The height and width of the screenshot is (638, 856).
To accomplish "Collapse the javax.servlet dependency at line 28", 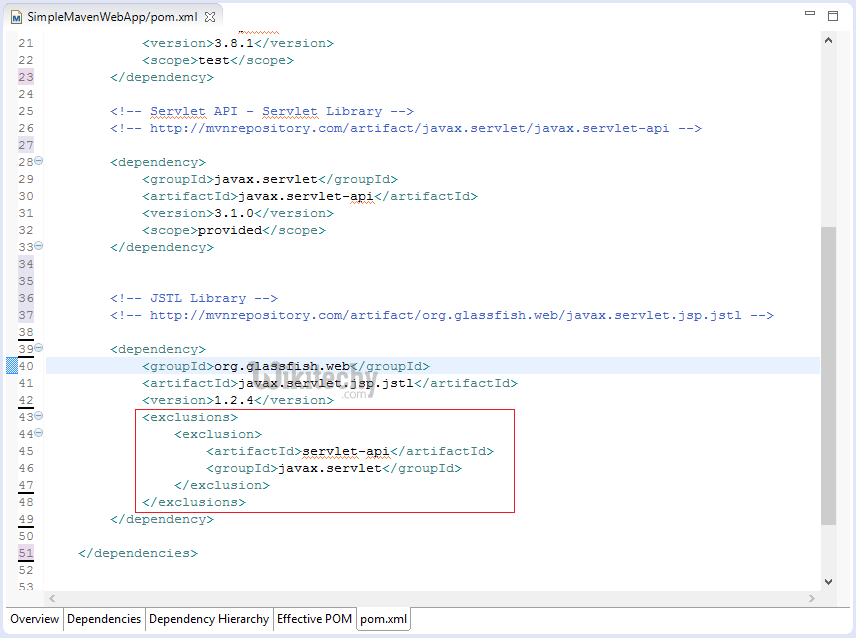I will click(x=39, y=161).
